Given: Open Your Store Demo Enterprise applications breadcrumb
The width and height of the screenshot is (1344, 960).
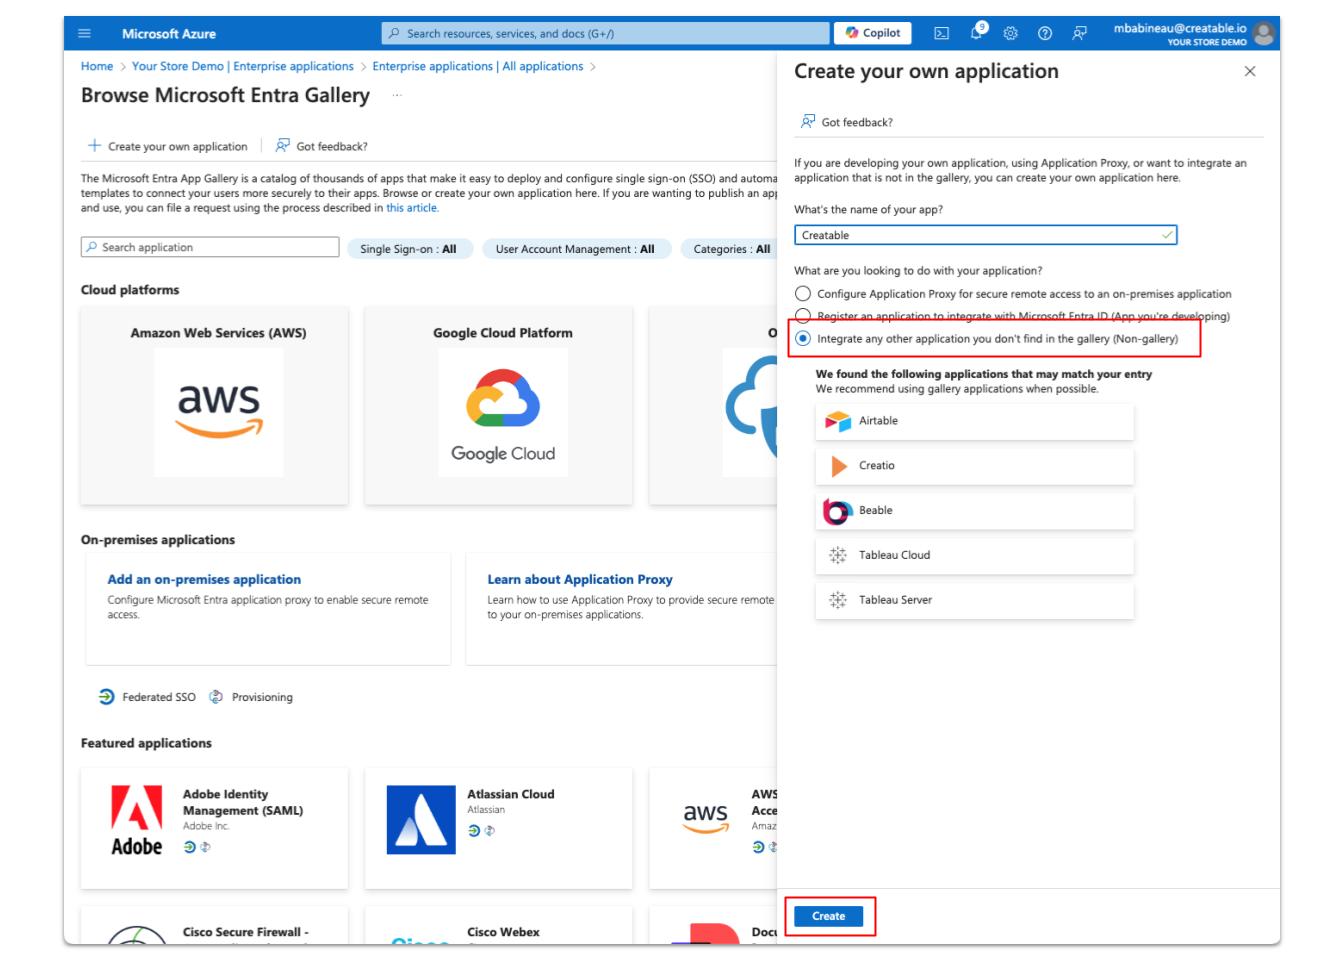Looking at the screenshot, I should 243,66.
